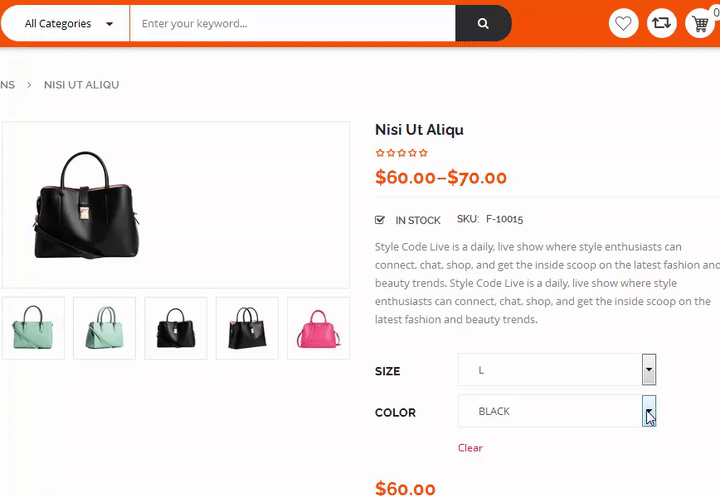Open the Size dropdown arrow

(649, 370)
